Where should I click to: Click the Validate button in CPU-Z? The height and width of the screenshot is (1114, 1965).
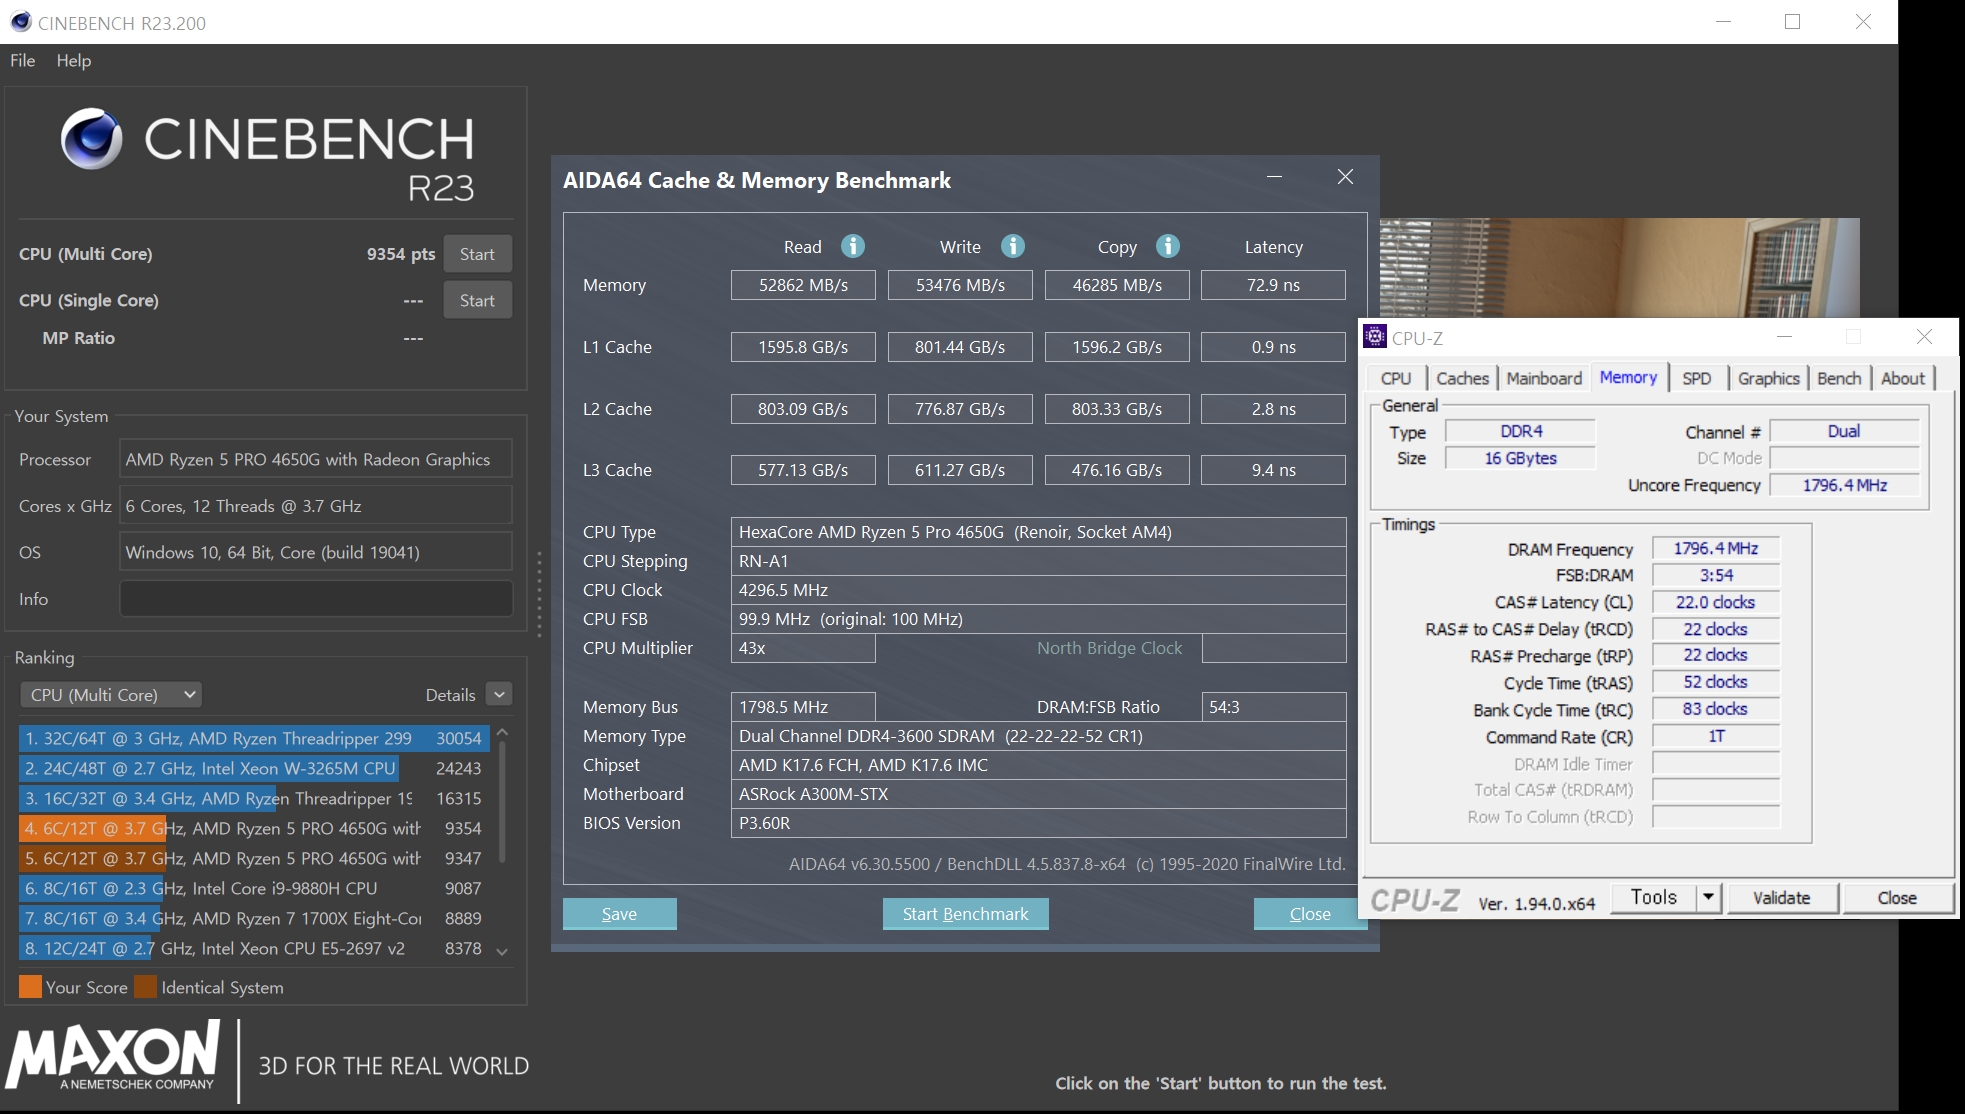pos(1781,897)
